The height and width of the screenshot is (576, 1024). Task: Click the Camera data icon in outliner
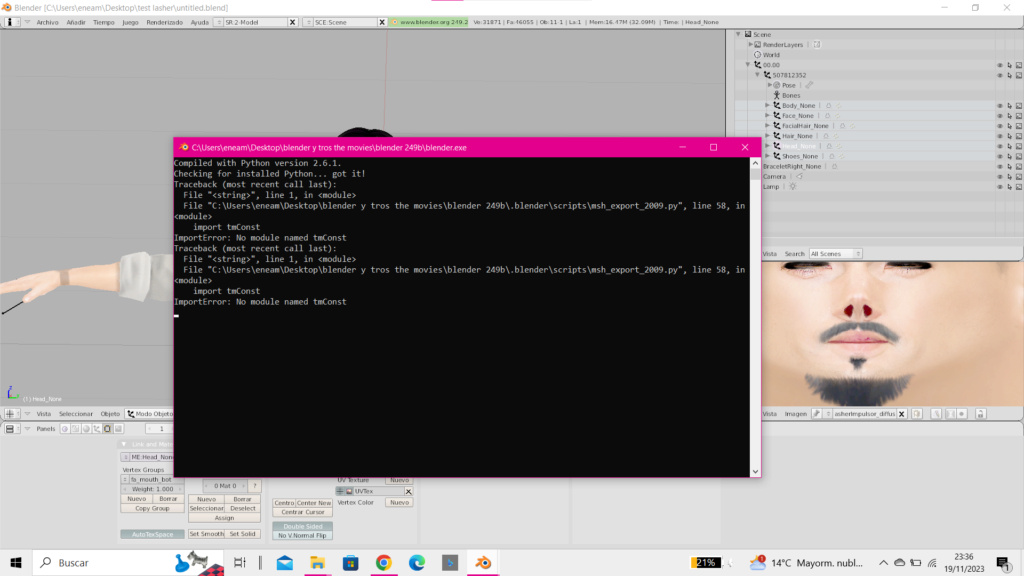(x=799, y=176)
